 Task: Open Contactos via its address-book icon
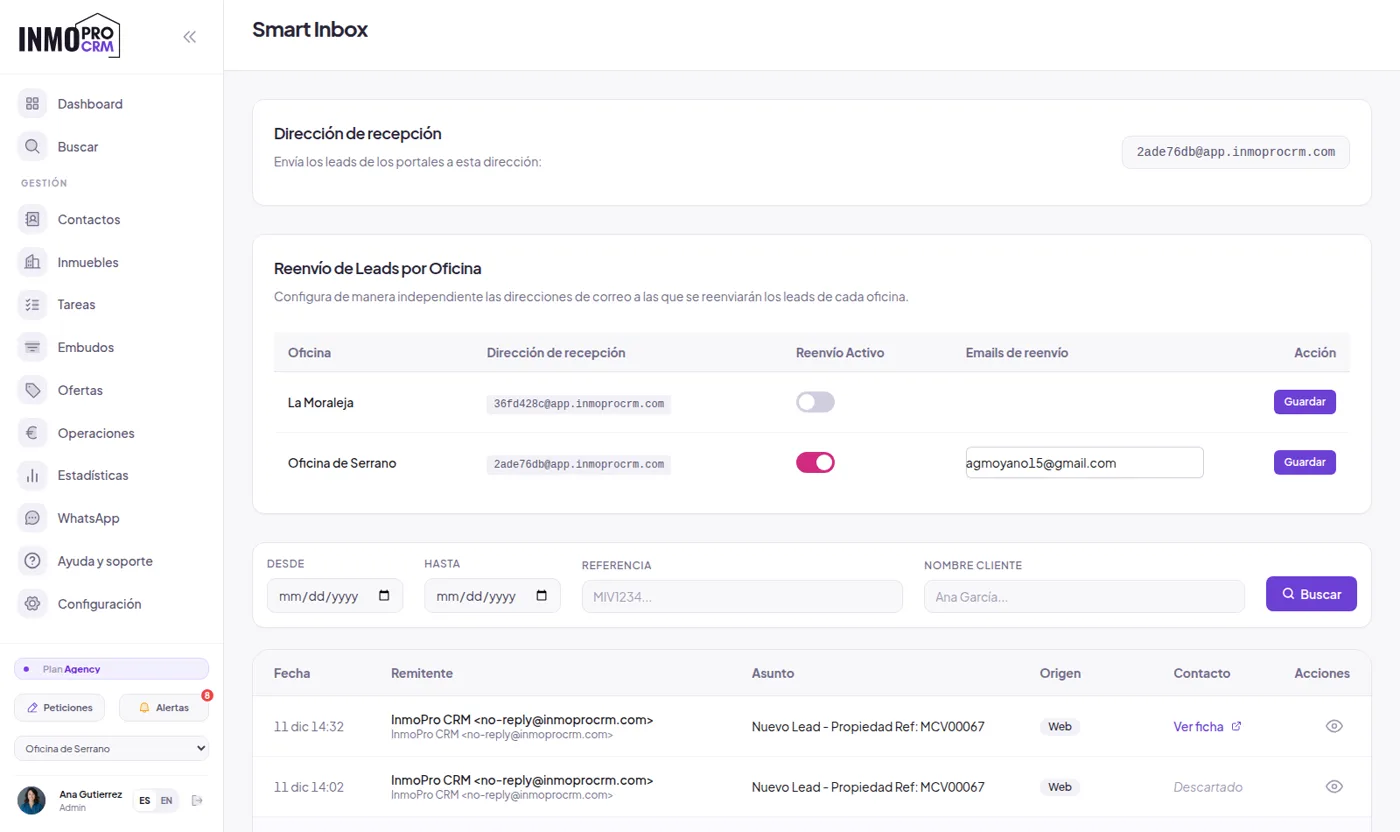tap(33, 220)
